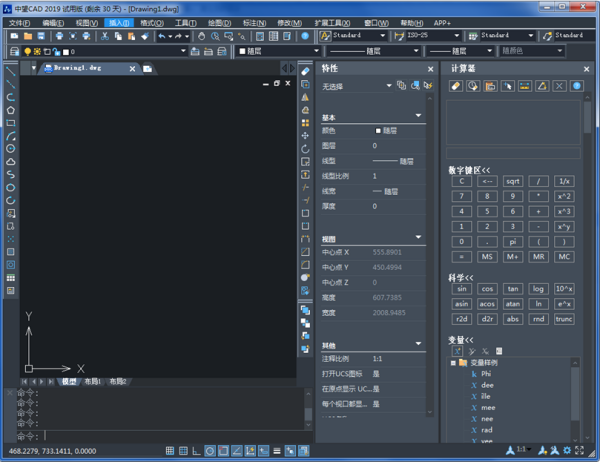
Task: Select the Line tool in draw toolbar
Action: pyautogui.click(x=10, y=71)
